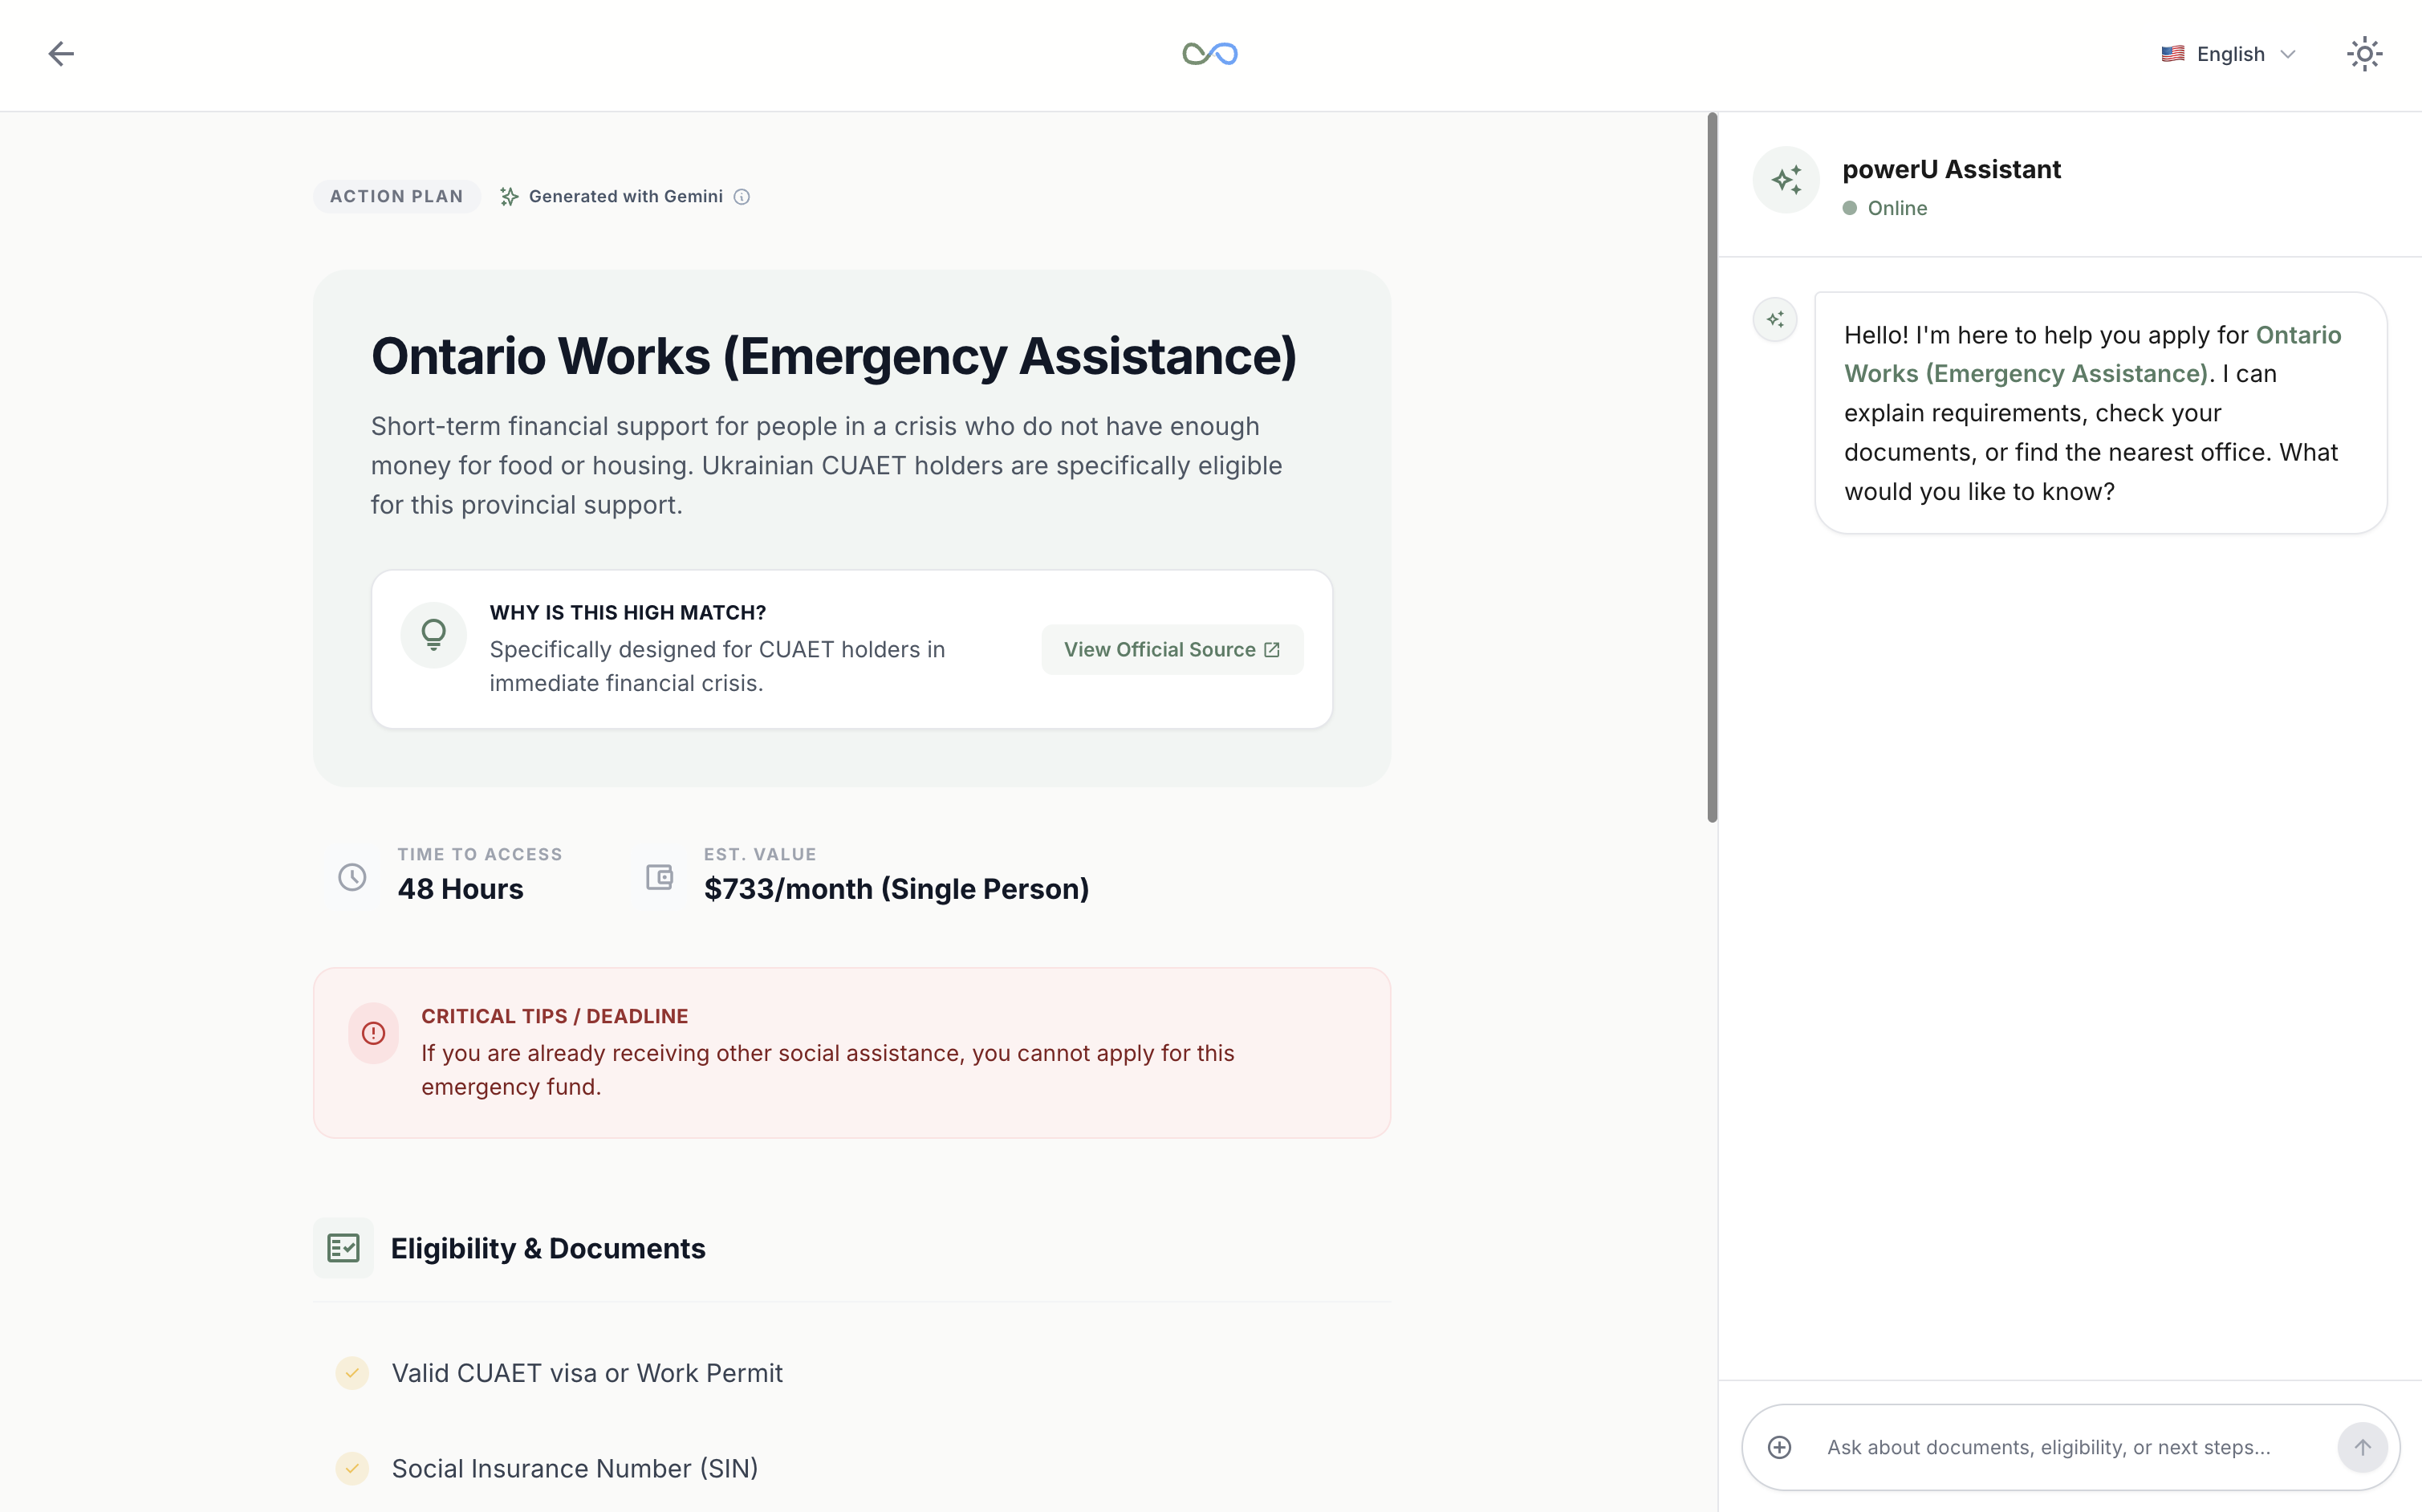Viewport: 2422px width, 1512px height.
Task: Check the Valid CUAET visa item
Action: click(x=352, y=1373)
